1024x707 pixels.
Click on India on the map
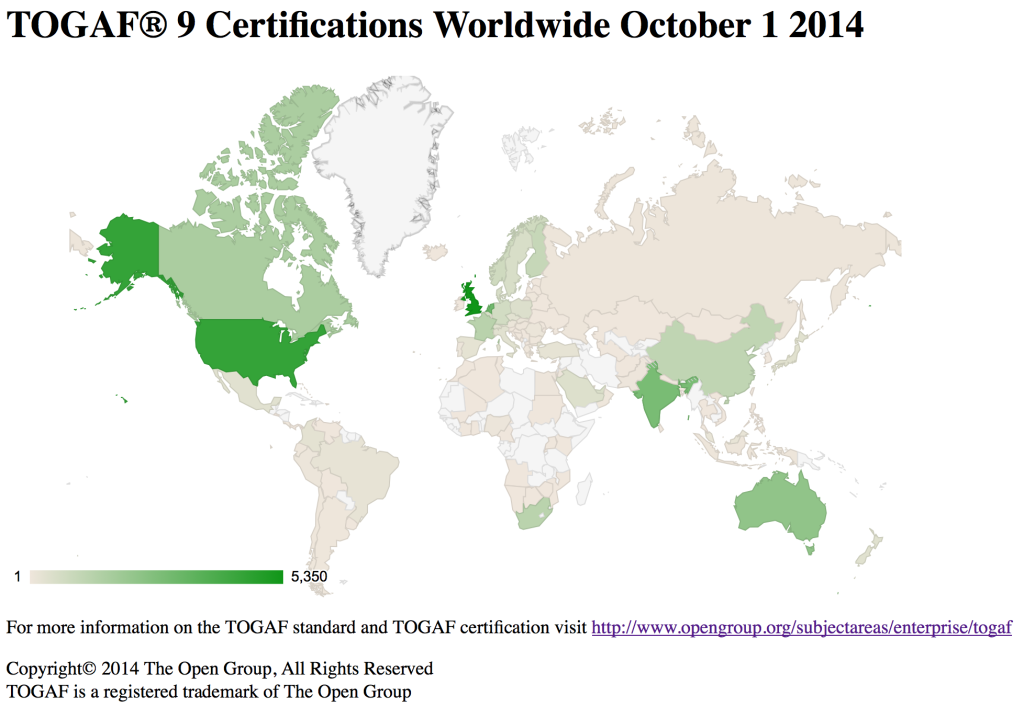(x=656, y=395)
